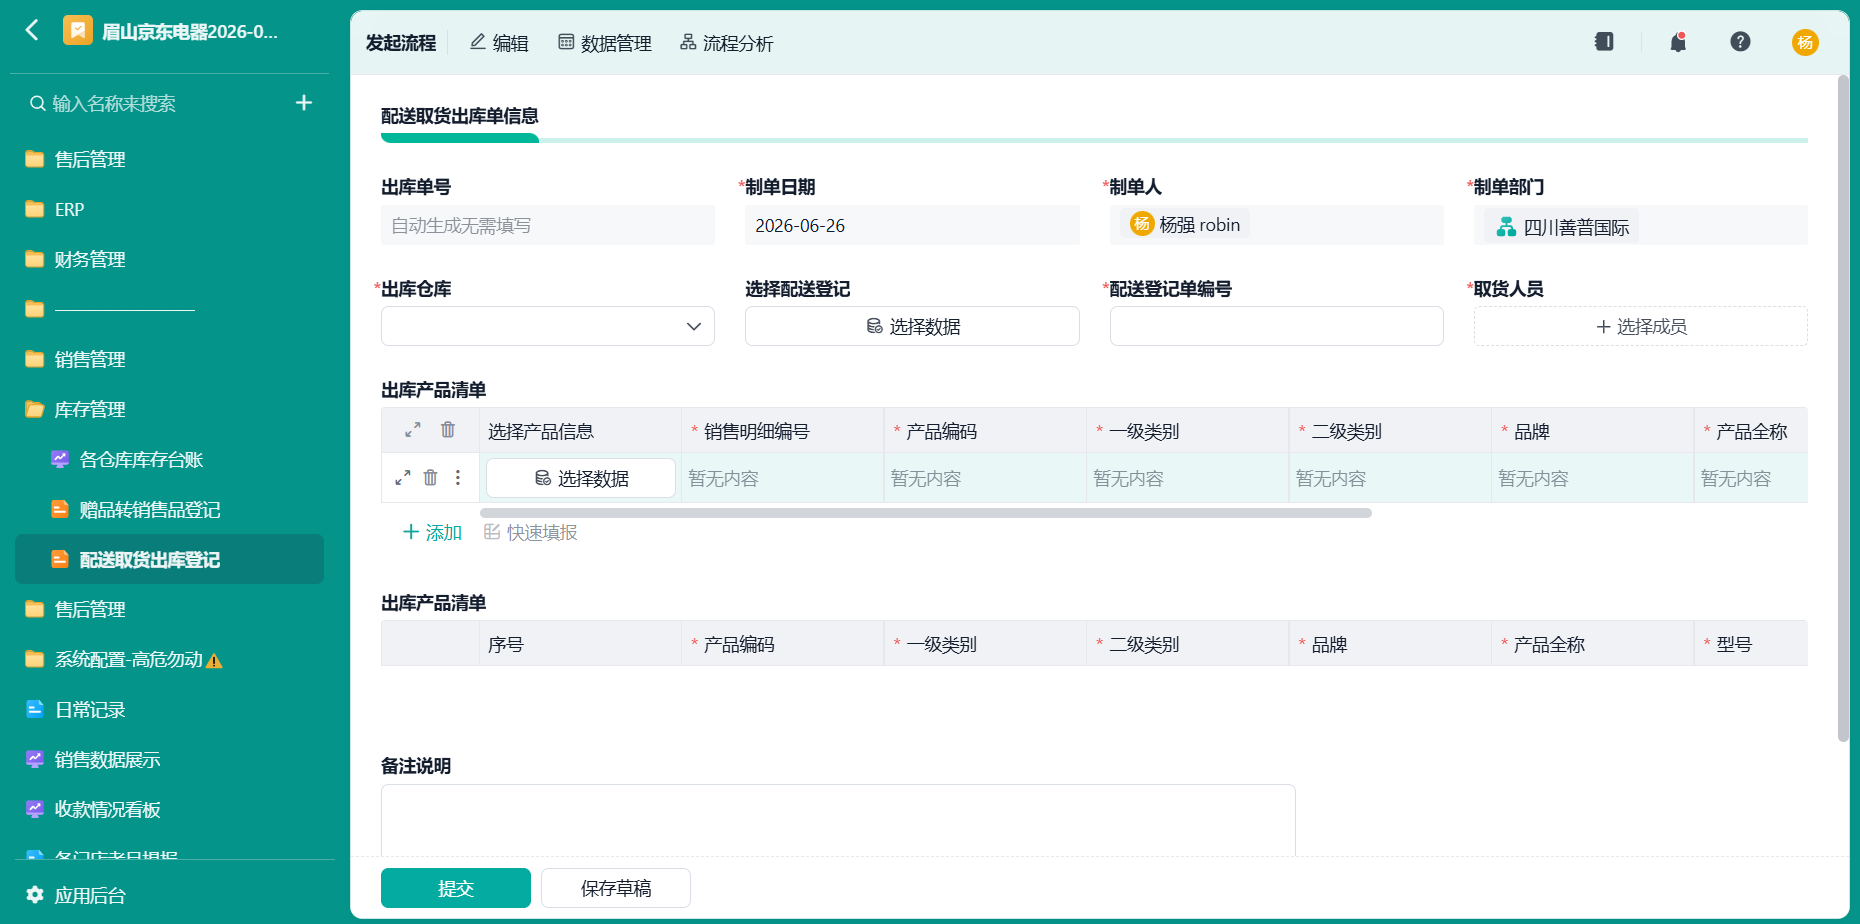Click the 快速填报 icon
1860x924 pixels.
[x=492, y=532]
